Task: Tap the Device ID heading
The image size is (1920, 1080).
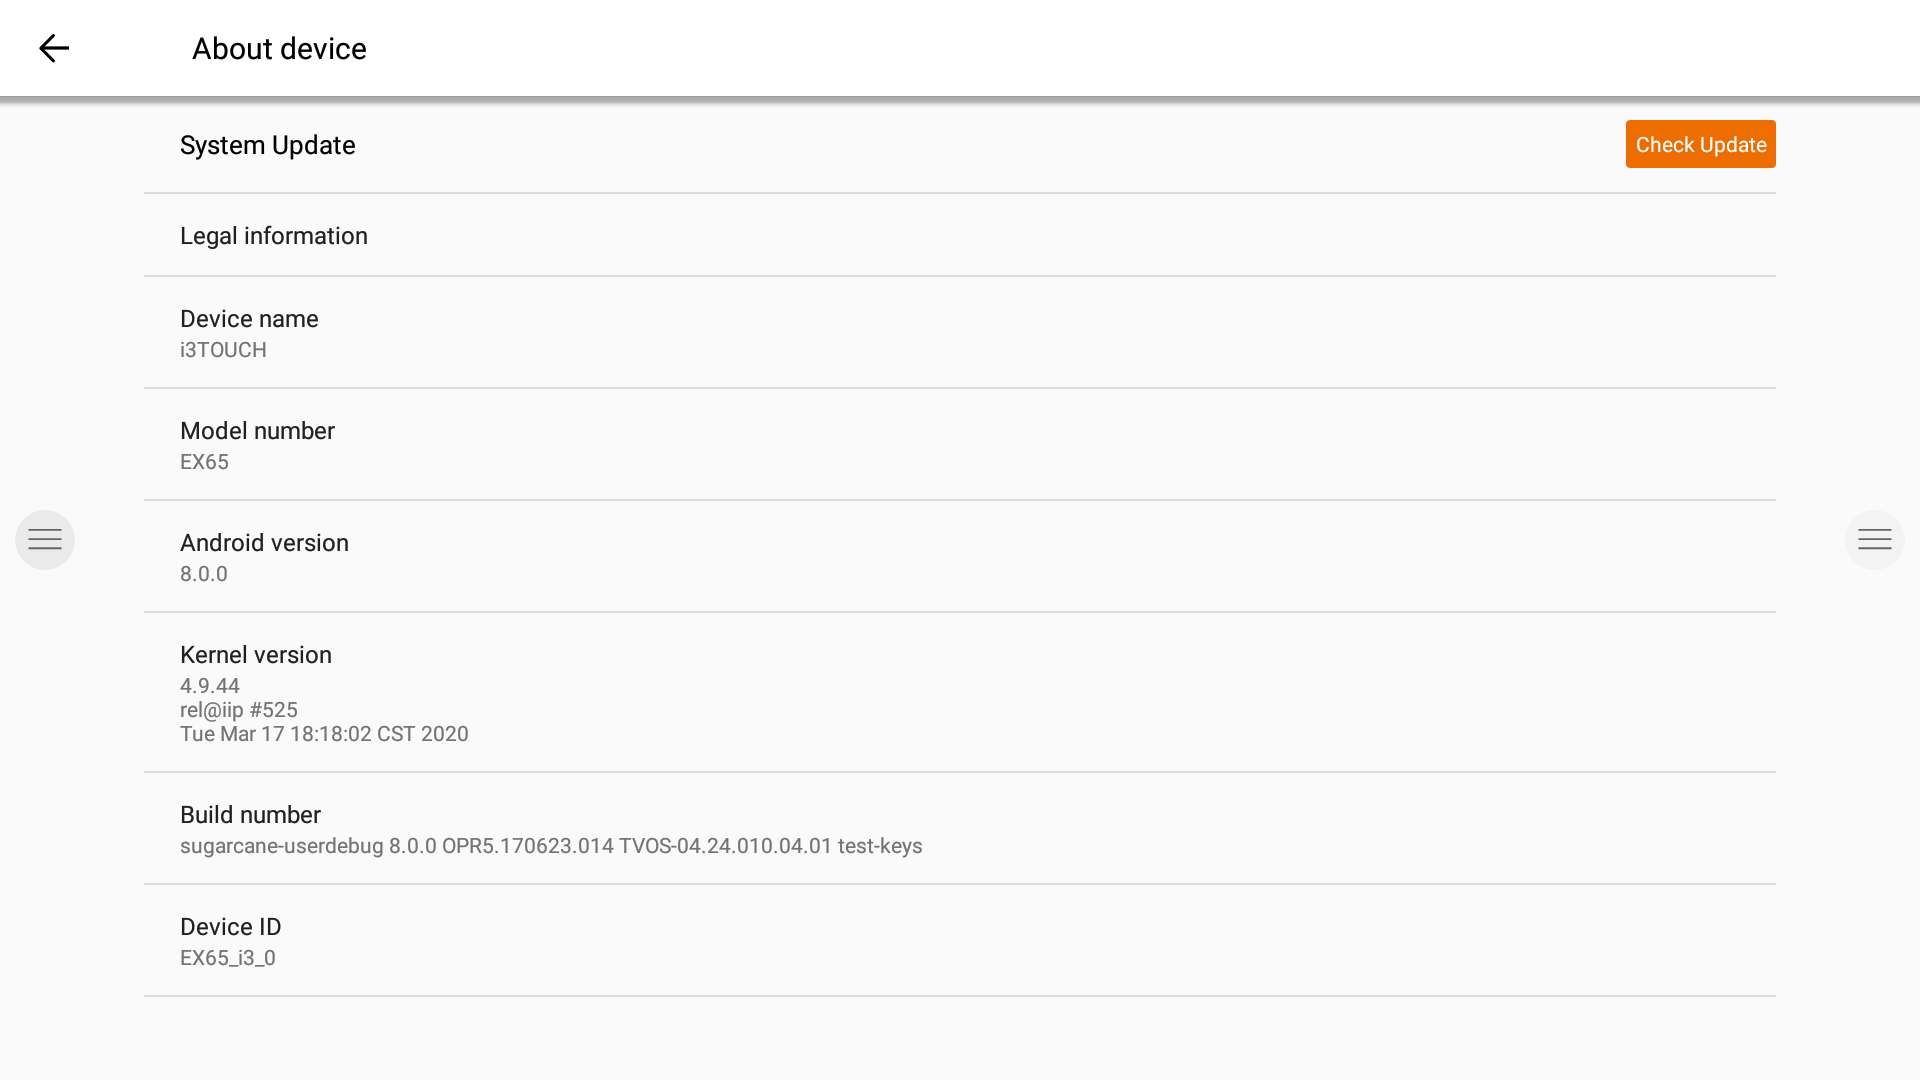Action: point(230,927)
